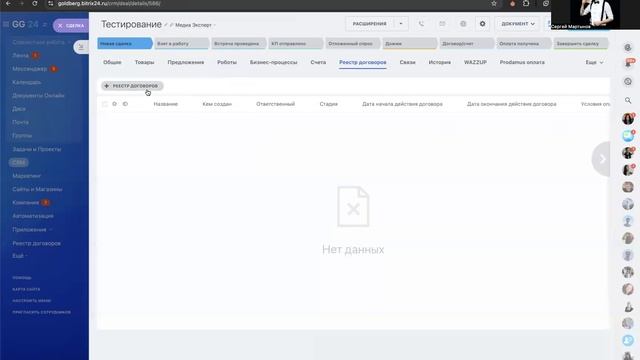Open first contact avatar below the search icon

(628, 119)
